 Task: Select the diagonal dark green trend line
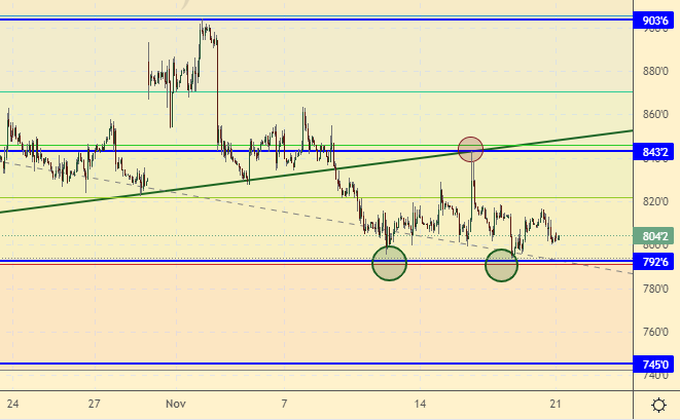coord(200,185)
